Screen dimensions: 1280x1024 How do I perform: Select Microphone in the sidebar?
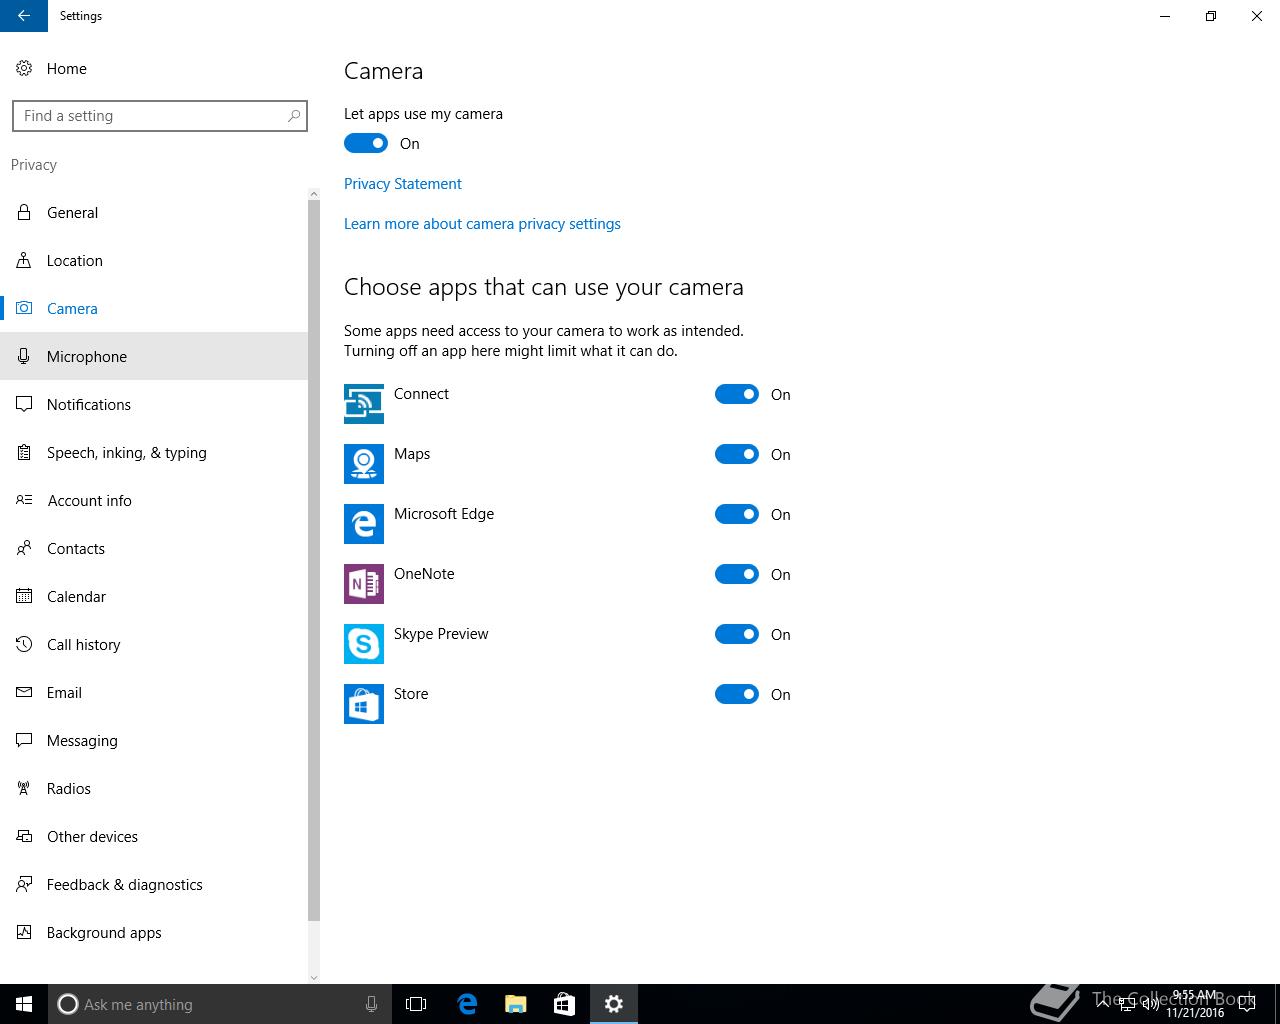pyautogui.click(x=154, y=357)
